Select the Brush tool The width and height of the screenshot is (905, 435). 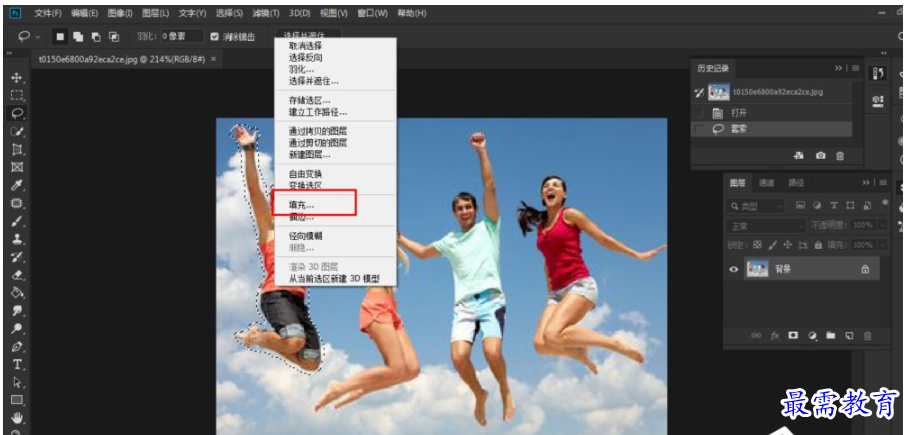click(x=17, y=221)
